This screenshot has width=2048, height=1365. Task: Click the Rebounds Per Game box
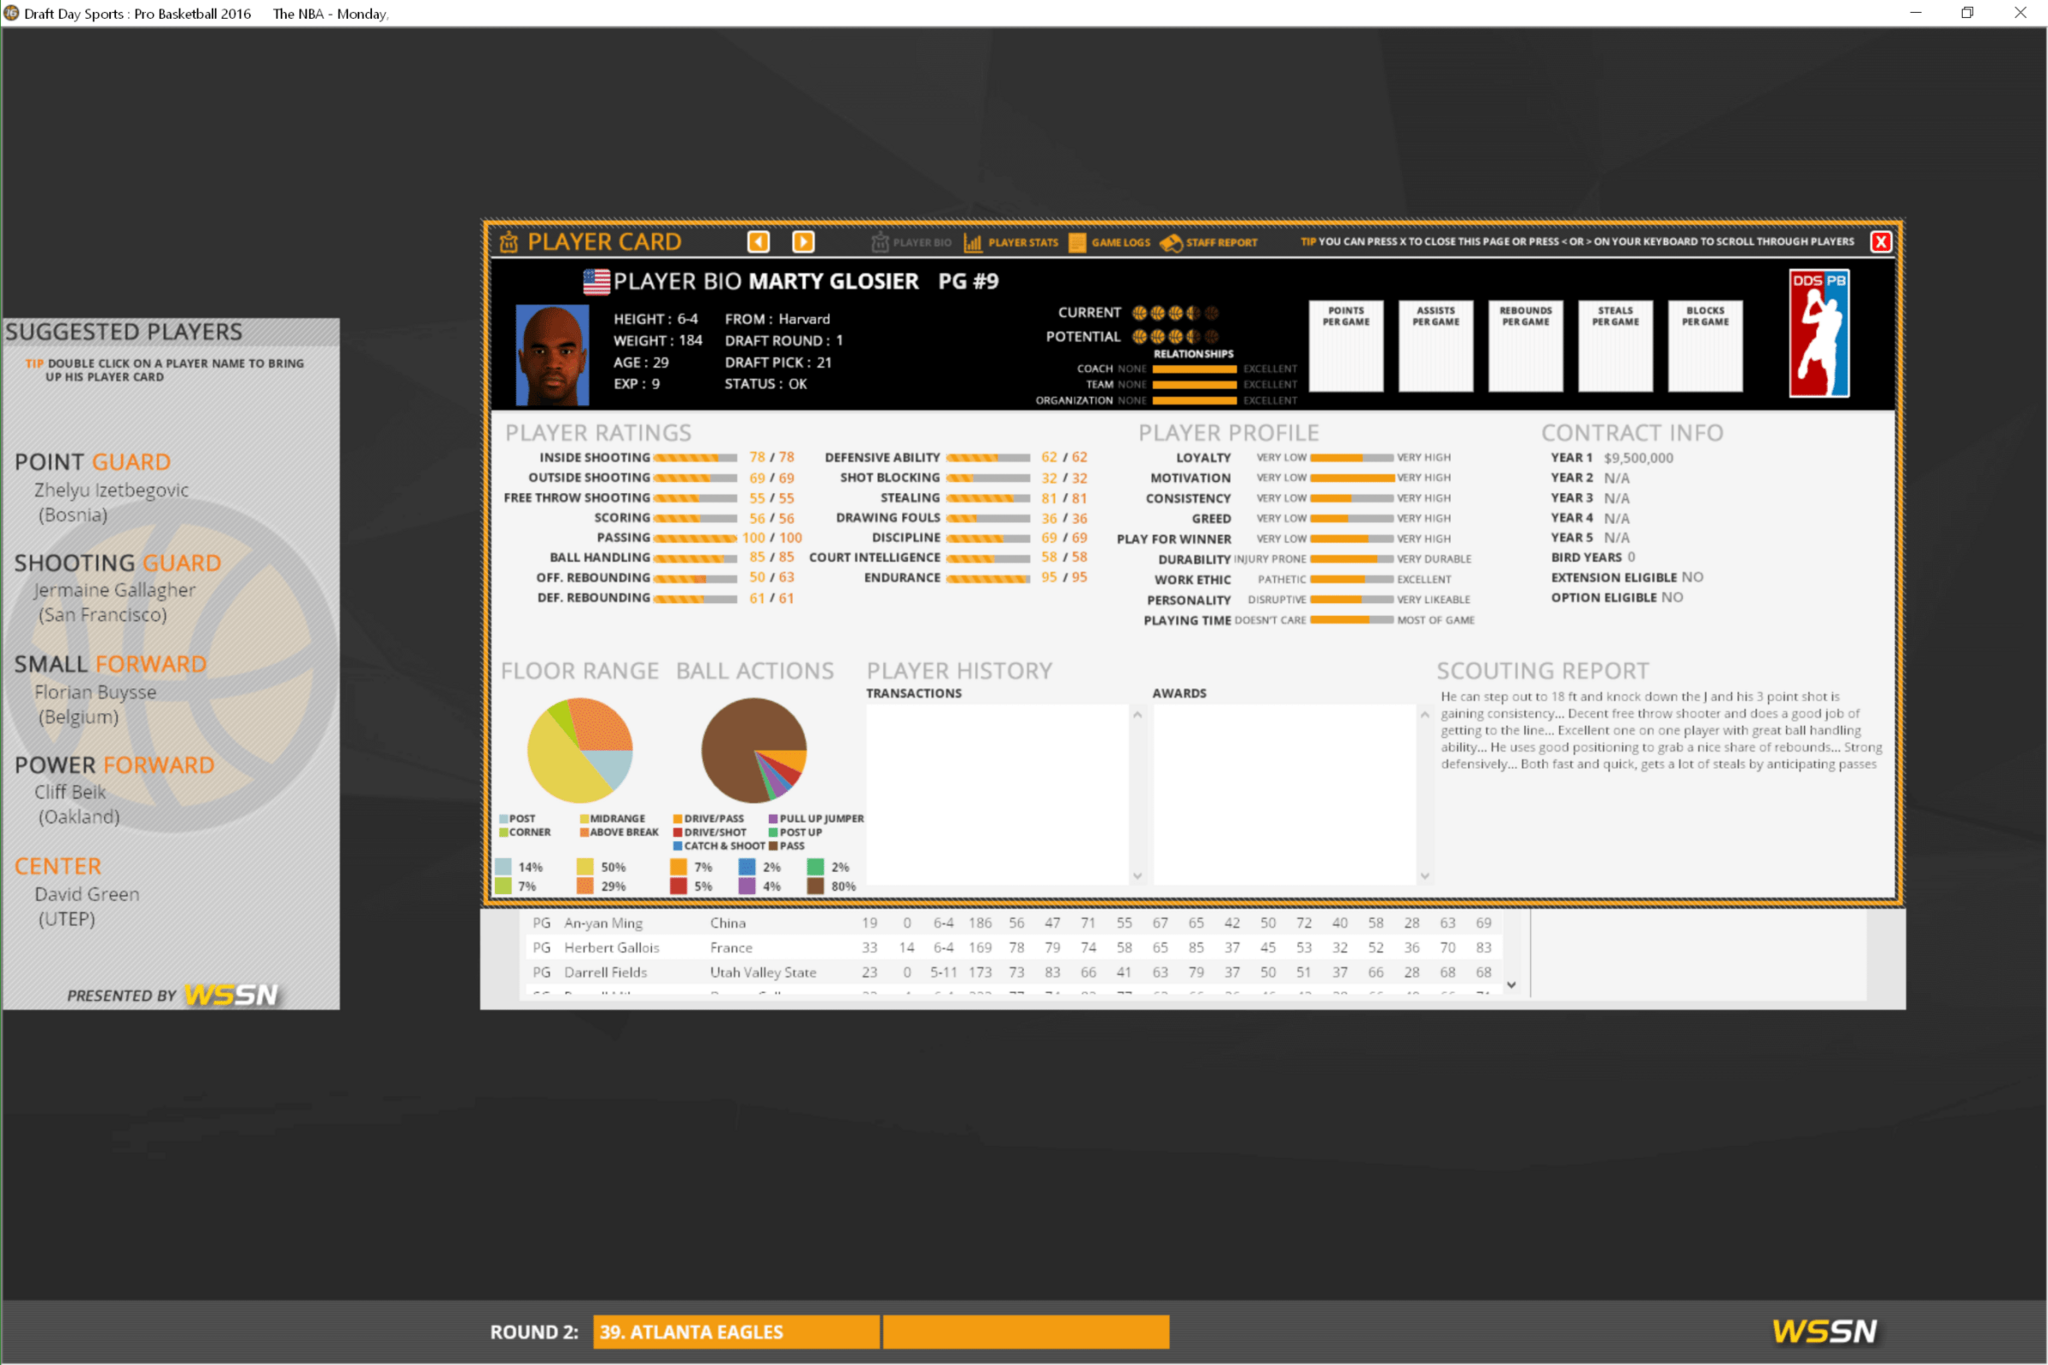(1525, 345)
